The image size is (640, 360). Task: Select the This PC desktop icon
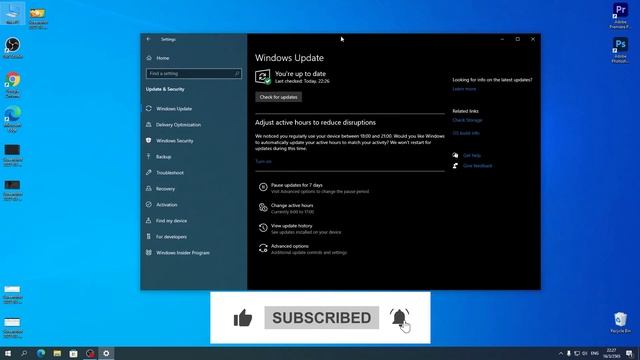(x=12, y=13)
